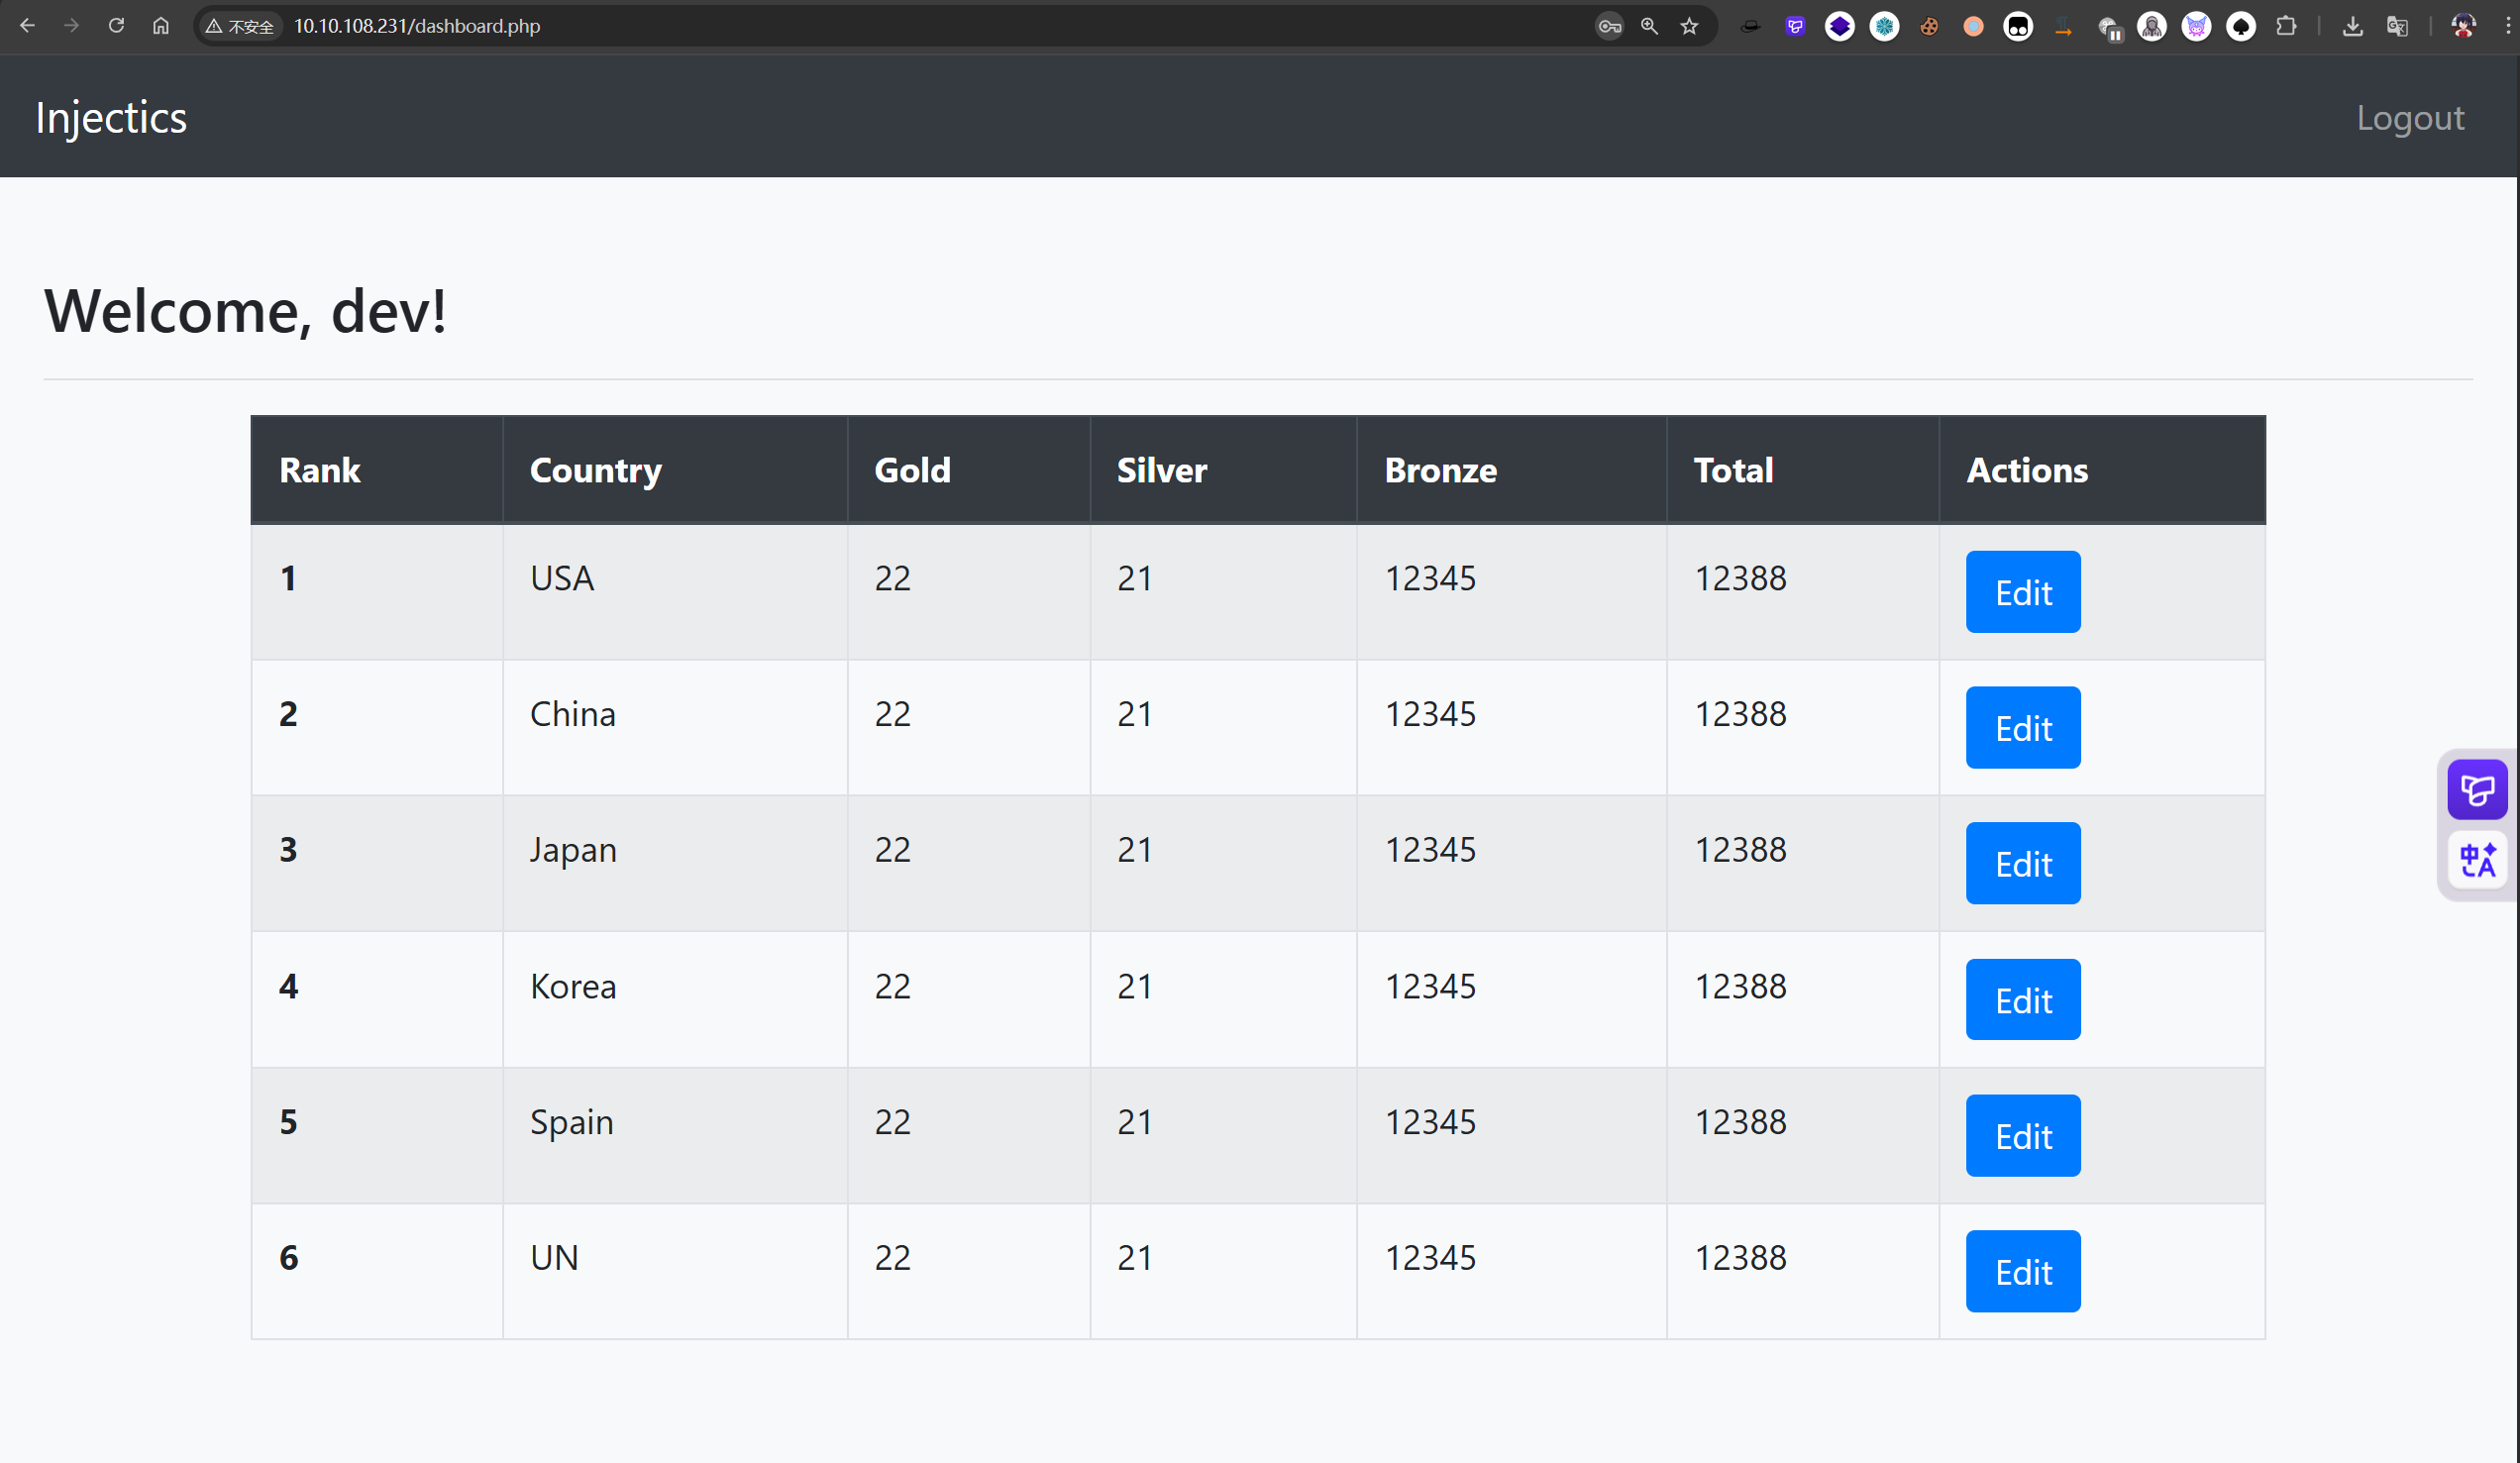Open the snowflake extension icon
Image resolution: width=2520 pixels, height=1463 pixels.
pos(1884,27)
